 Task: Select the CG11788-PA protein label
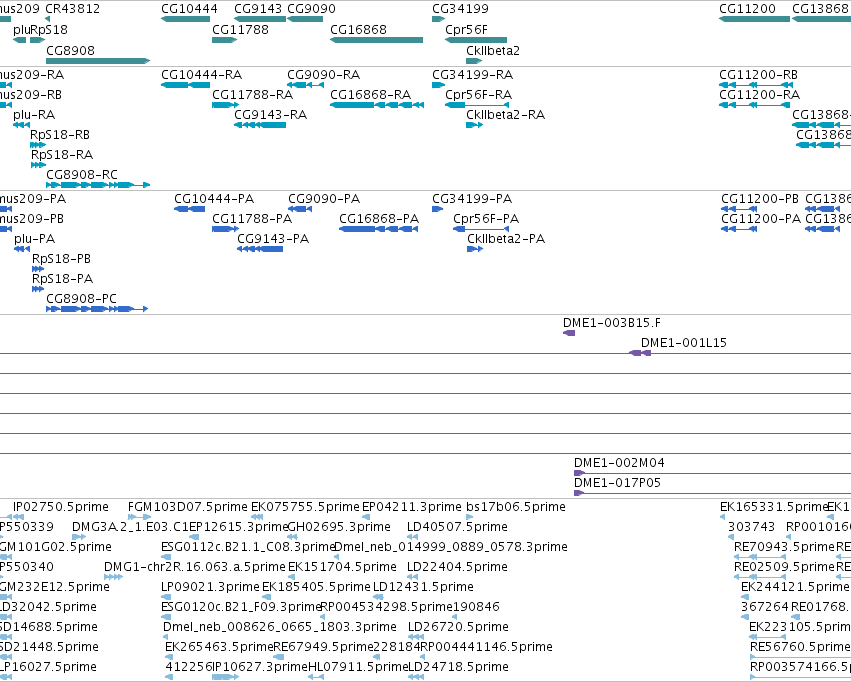pos(252,219)
